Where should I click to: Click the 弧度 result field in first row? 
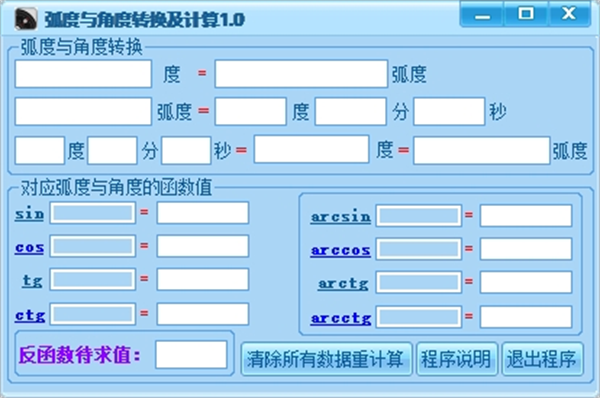[x=301, y=74]
